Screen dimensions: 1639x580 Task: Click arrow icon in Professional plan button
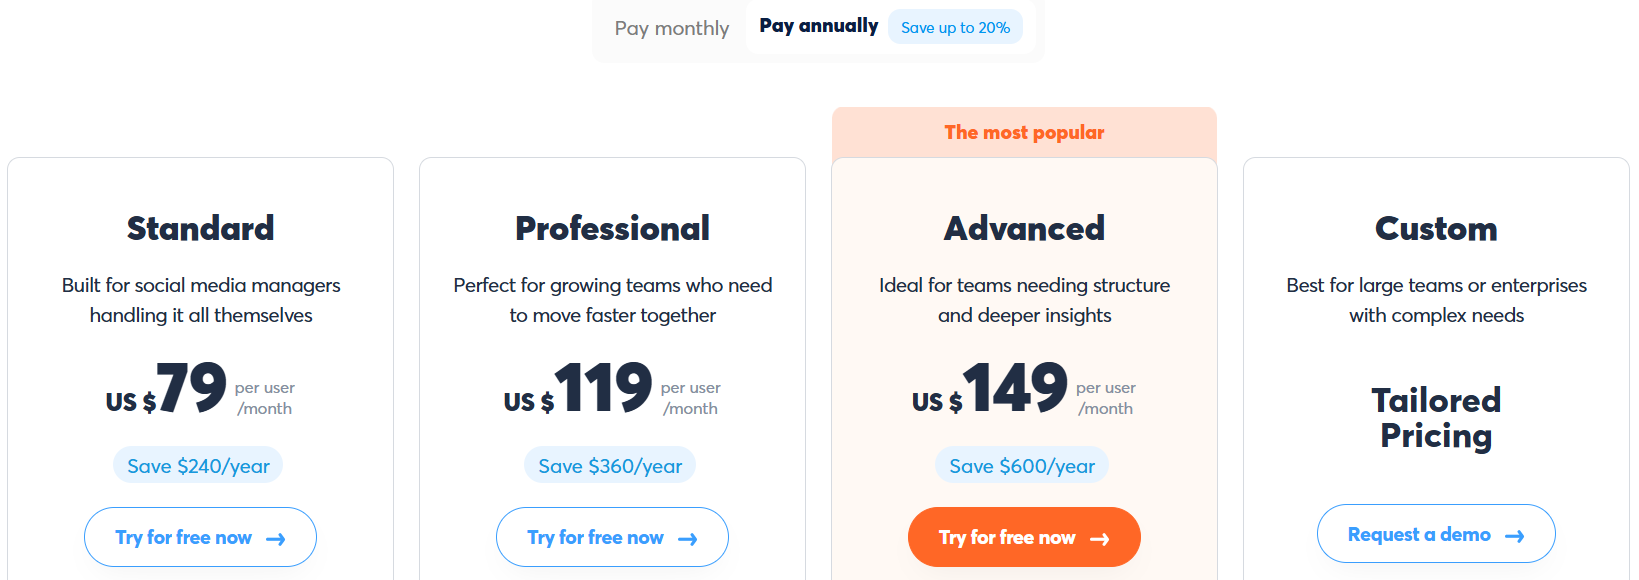688,539
